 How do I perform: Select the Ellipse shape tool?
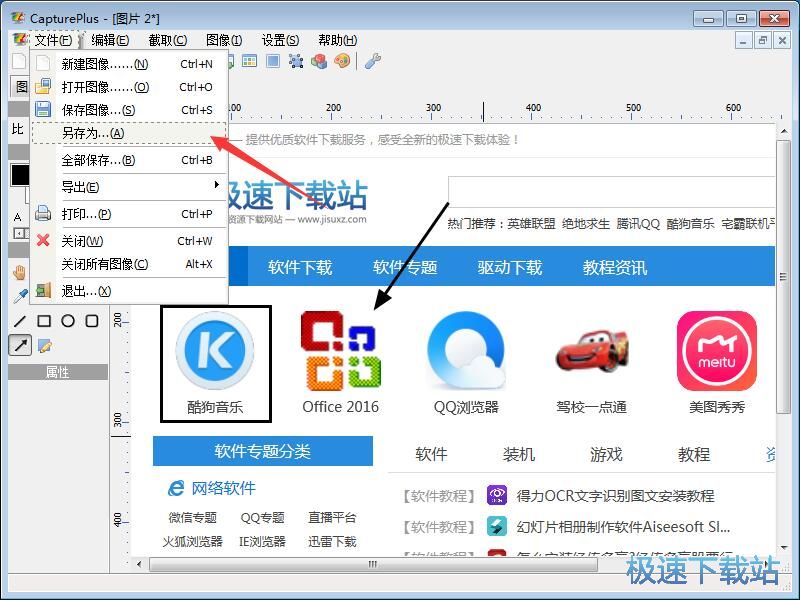[x=68, y=321]
